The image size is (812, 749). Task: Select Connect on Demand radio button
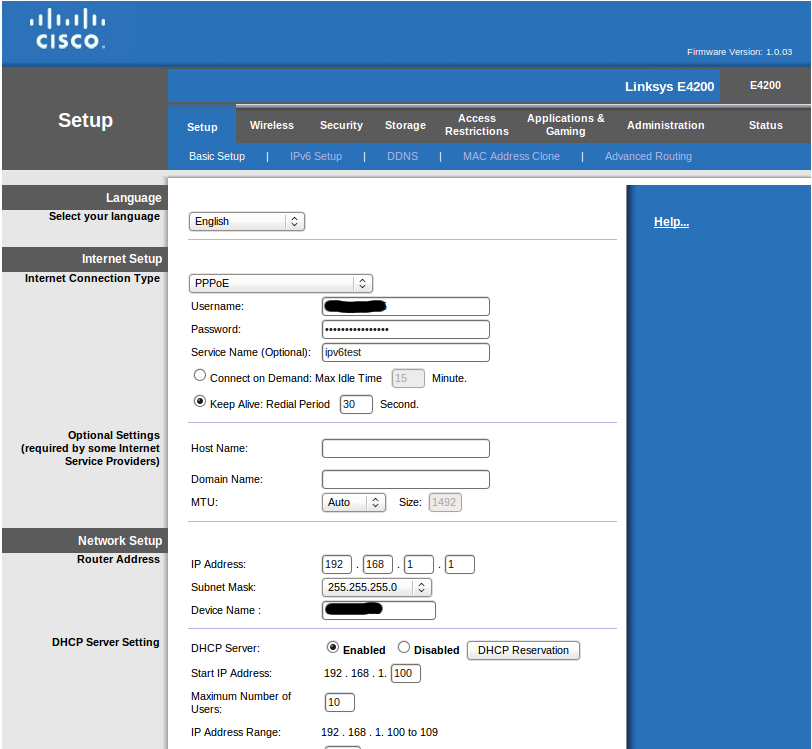(200, 376)
